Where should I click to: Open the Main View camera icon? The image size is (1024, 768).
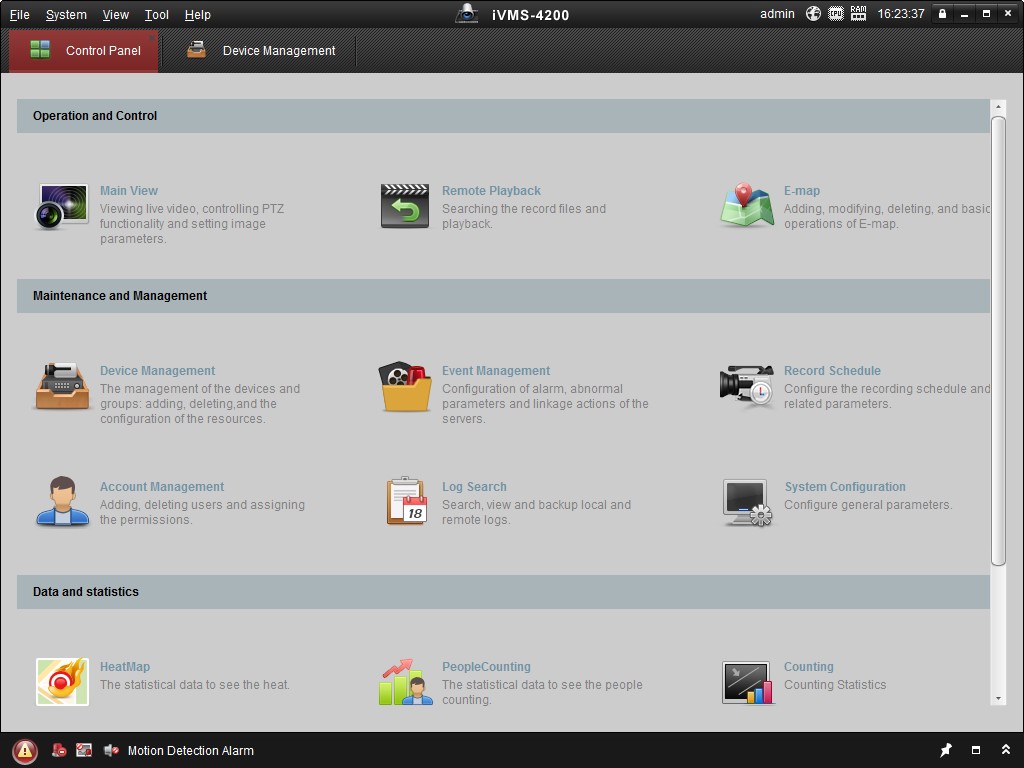click(x=61, y=206)
